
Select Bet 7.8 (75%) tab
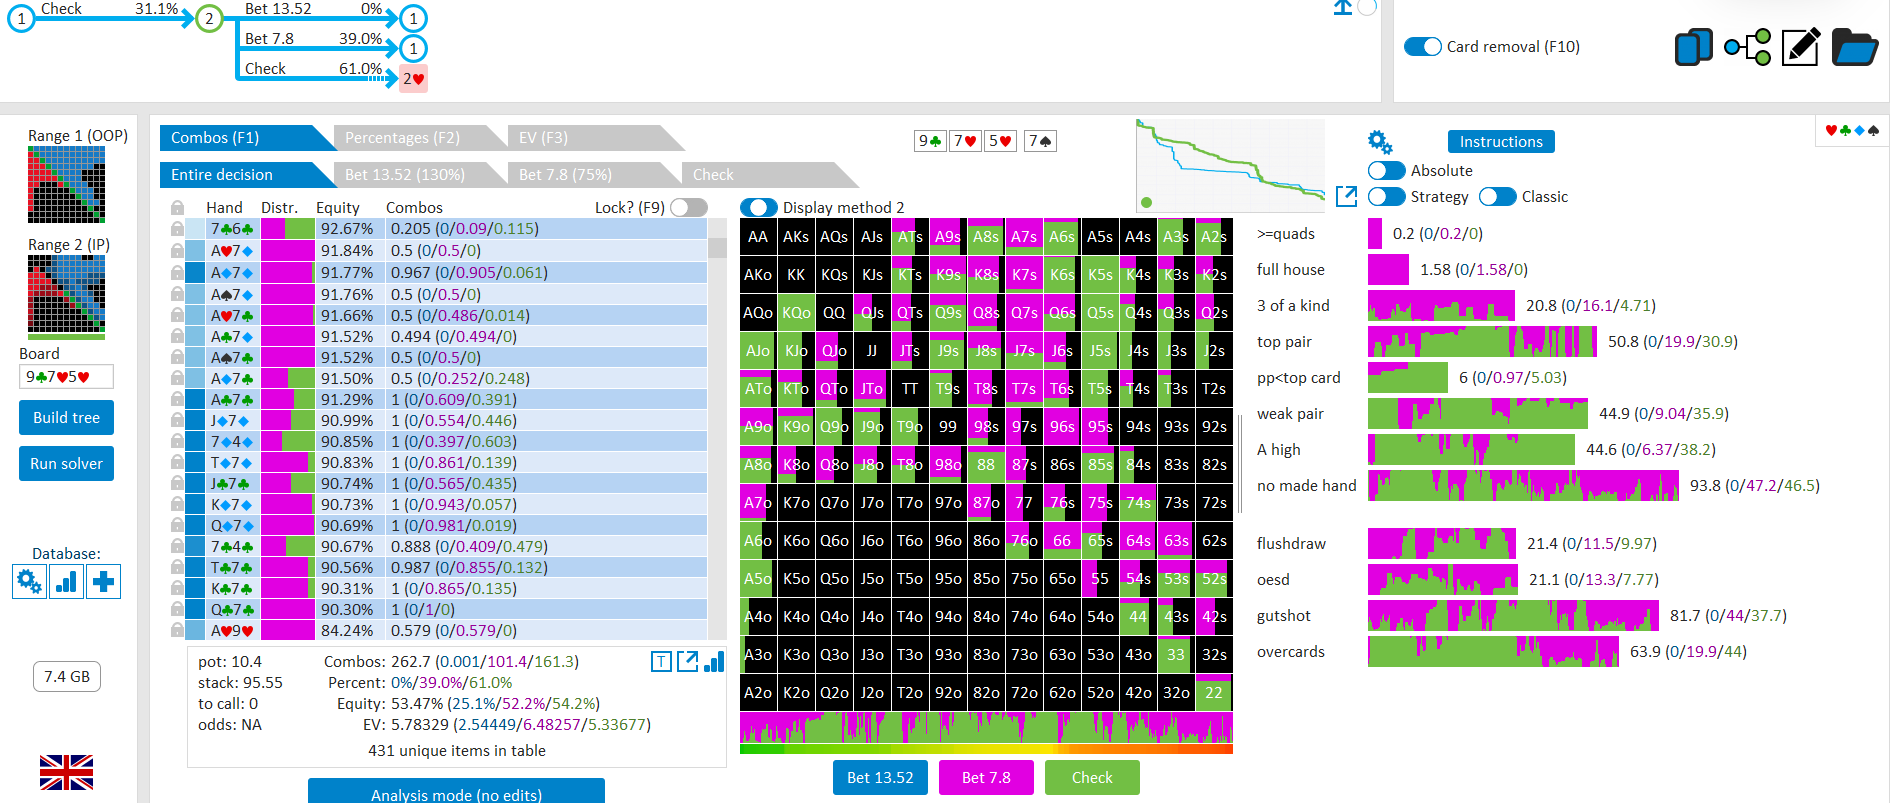594,174
